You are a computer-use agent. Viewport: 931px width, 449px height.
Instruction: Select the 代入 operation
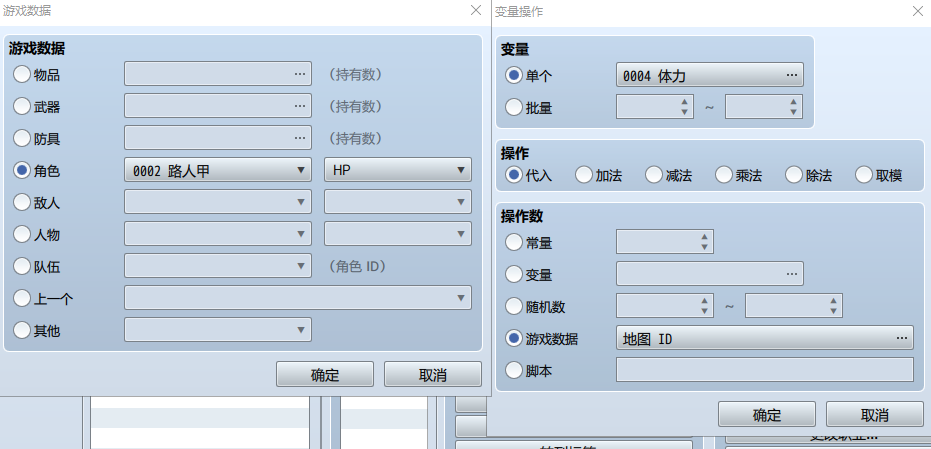coord(514,175)
